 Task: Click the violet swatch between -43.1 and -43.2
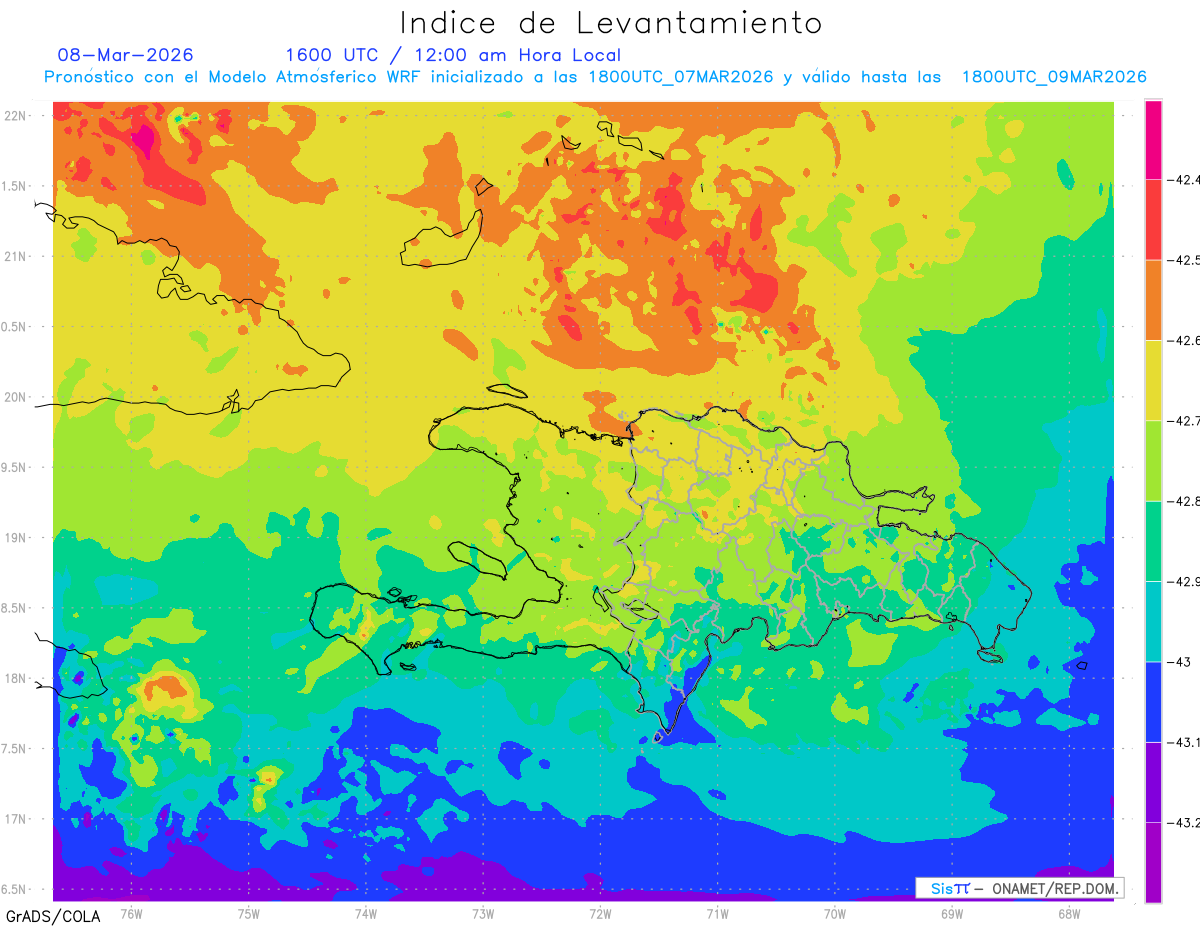point(1153,782)
